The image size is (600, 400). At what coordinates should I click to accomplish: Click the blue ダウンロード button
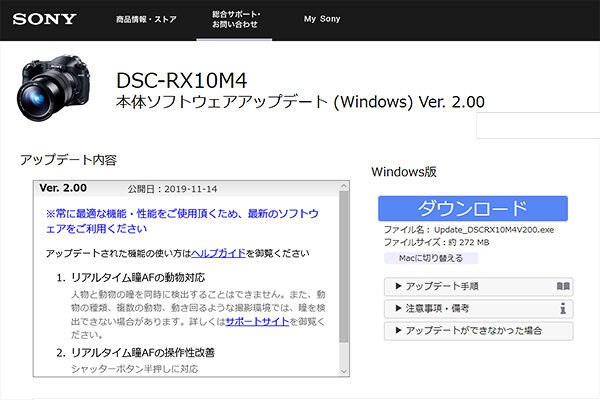[473, 208]
